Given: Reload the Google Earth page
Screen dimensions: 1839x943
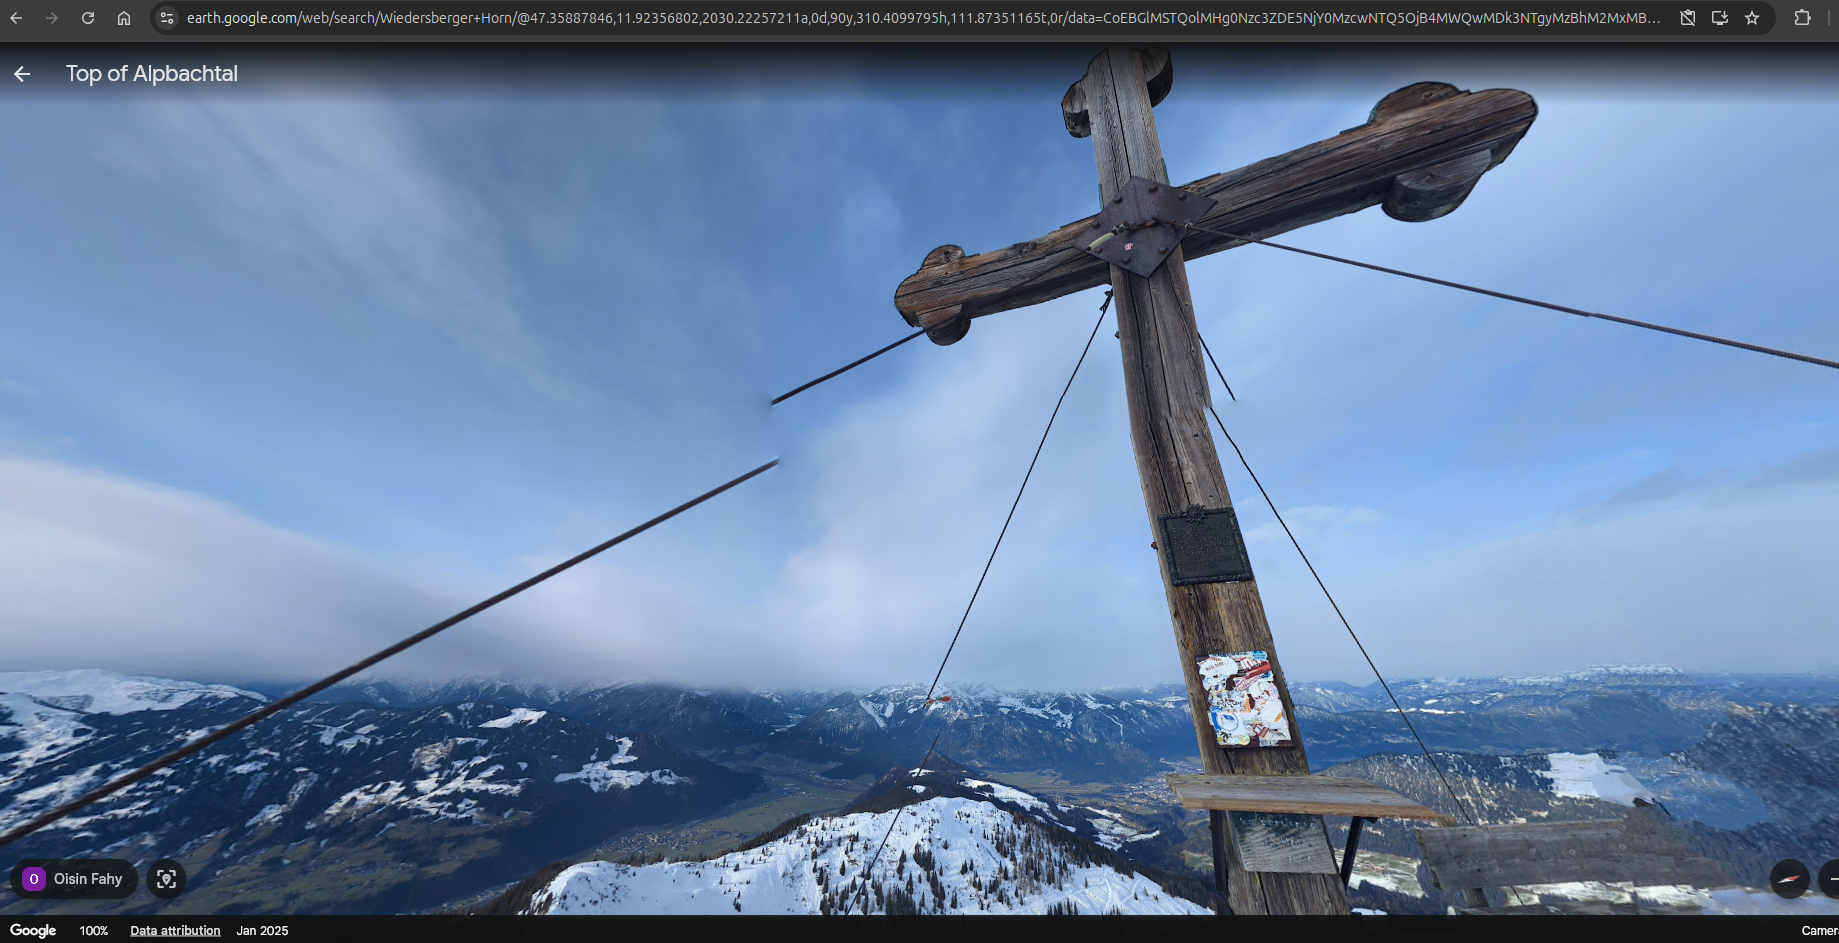Looking at the screenshot, I should coord(88,18).
